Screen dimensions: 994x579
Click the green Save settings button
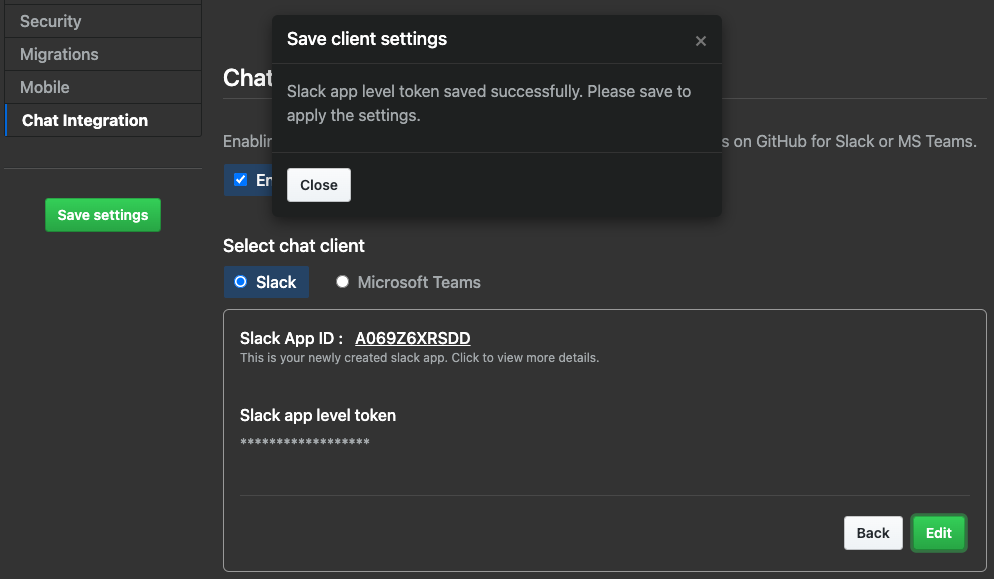coord(103,215)
